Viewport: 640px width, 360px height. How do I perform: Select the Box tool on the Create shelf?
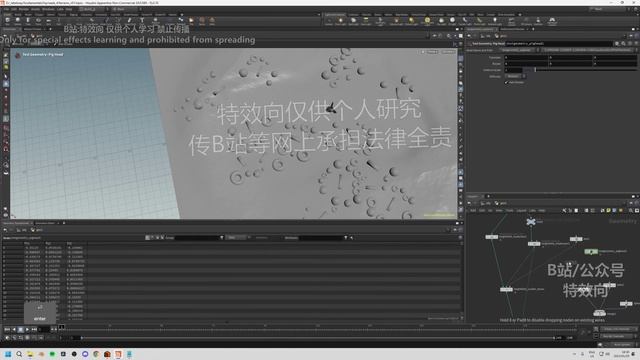pyautogui.click(x=7, y=21)
